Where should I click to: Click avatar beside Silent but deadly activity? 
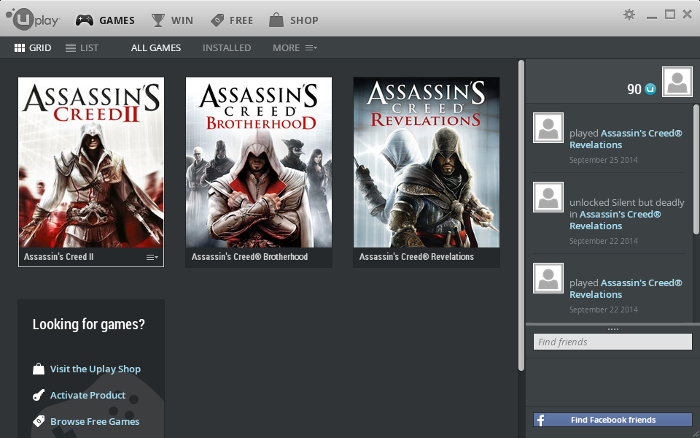[548, 197]
